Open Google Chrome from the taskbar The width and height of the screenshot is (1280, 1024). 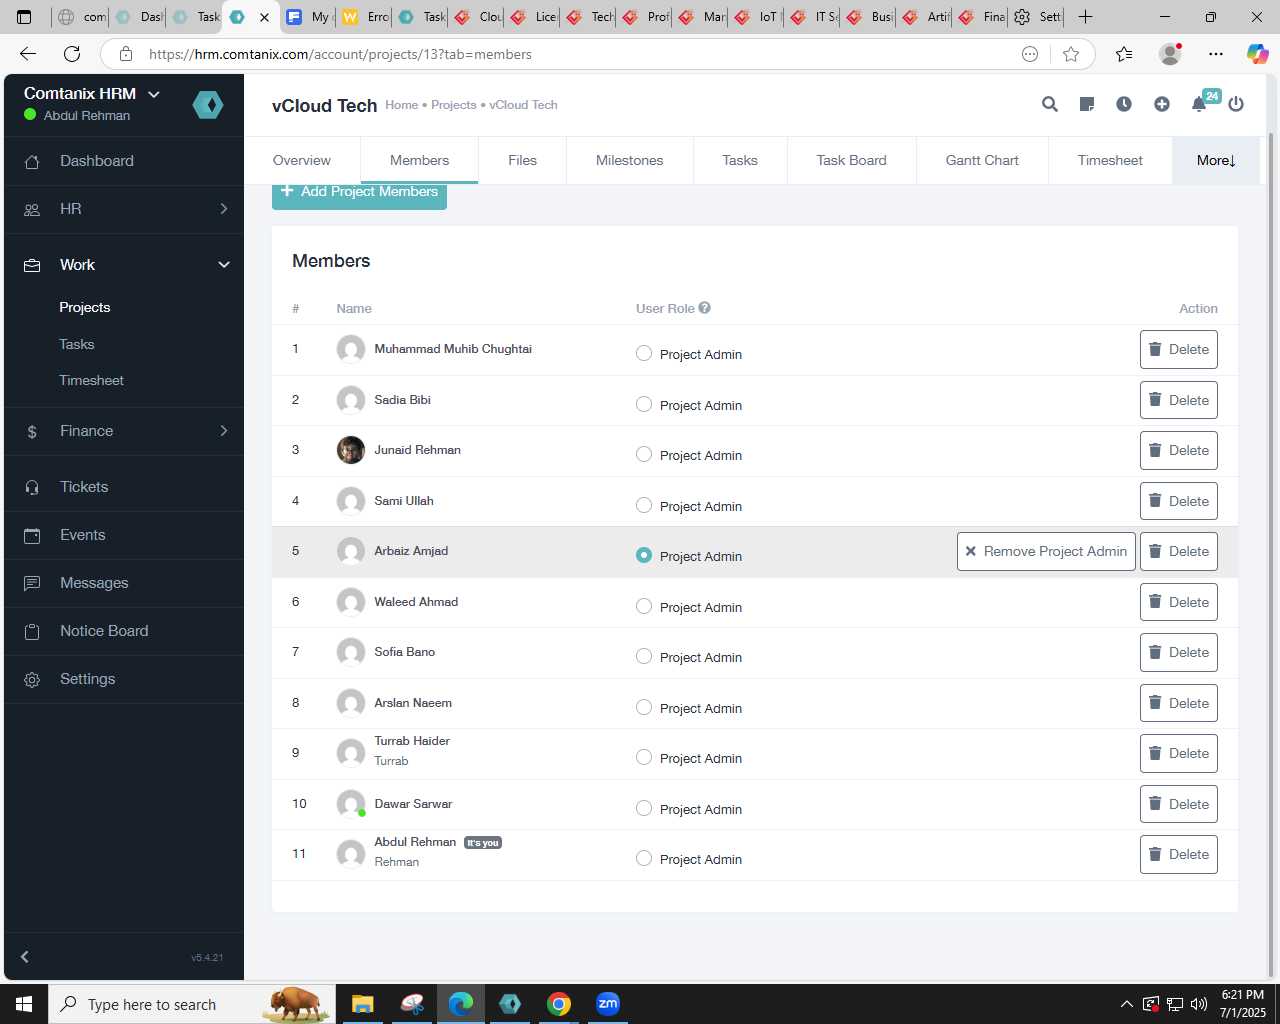(x=559, y=1004)
